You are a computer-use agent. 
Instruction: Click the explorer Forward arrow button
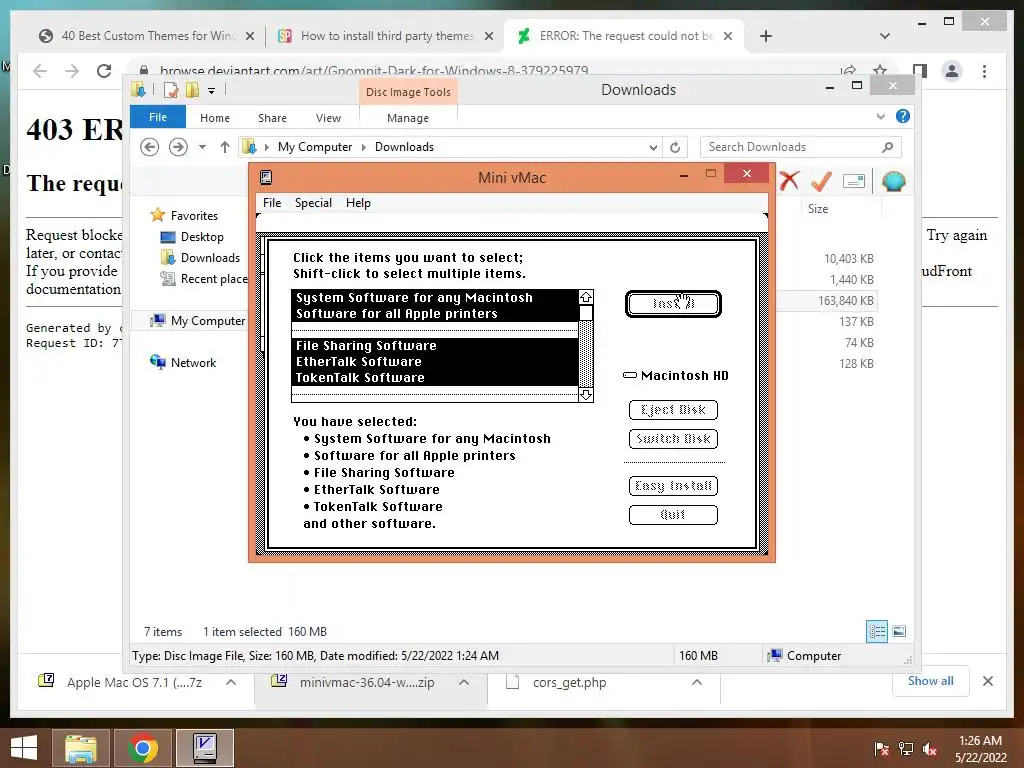click(x=178, y=147)
